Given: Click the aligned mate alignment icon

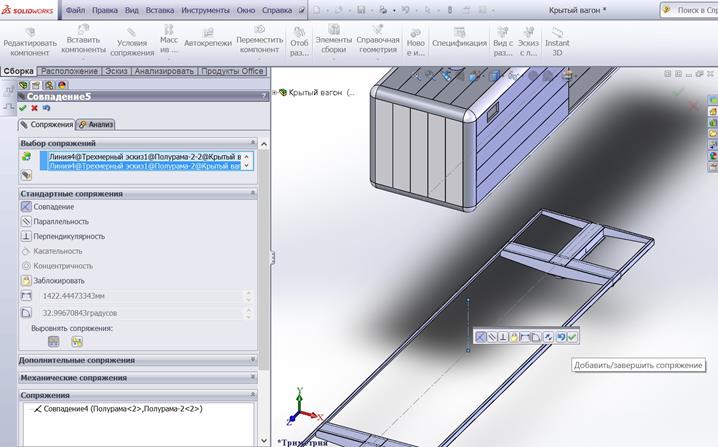Looking at the screenshot, I should click(53, 341).
